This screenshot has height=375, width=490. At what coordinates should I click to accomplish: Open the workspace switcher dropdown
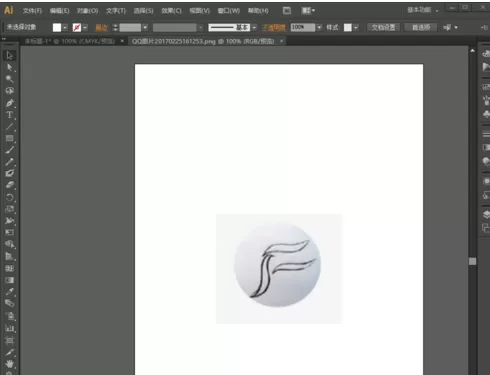(423, 10)
